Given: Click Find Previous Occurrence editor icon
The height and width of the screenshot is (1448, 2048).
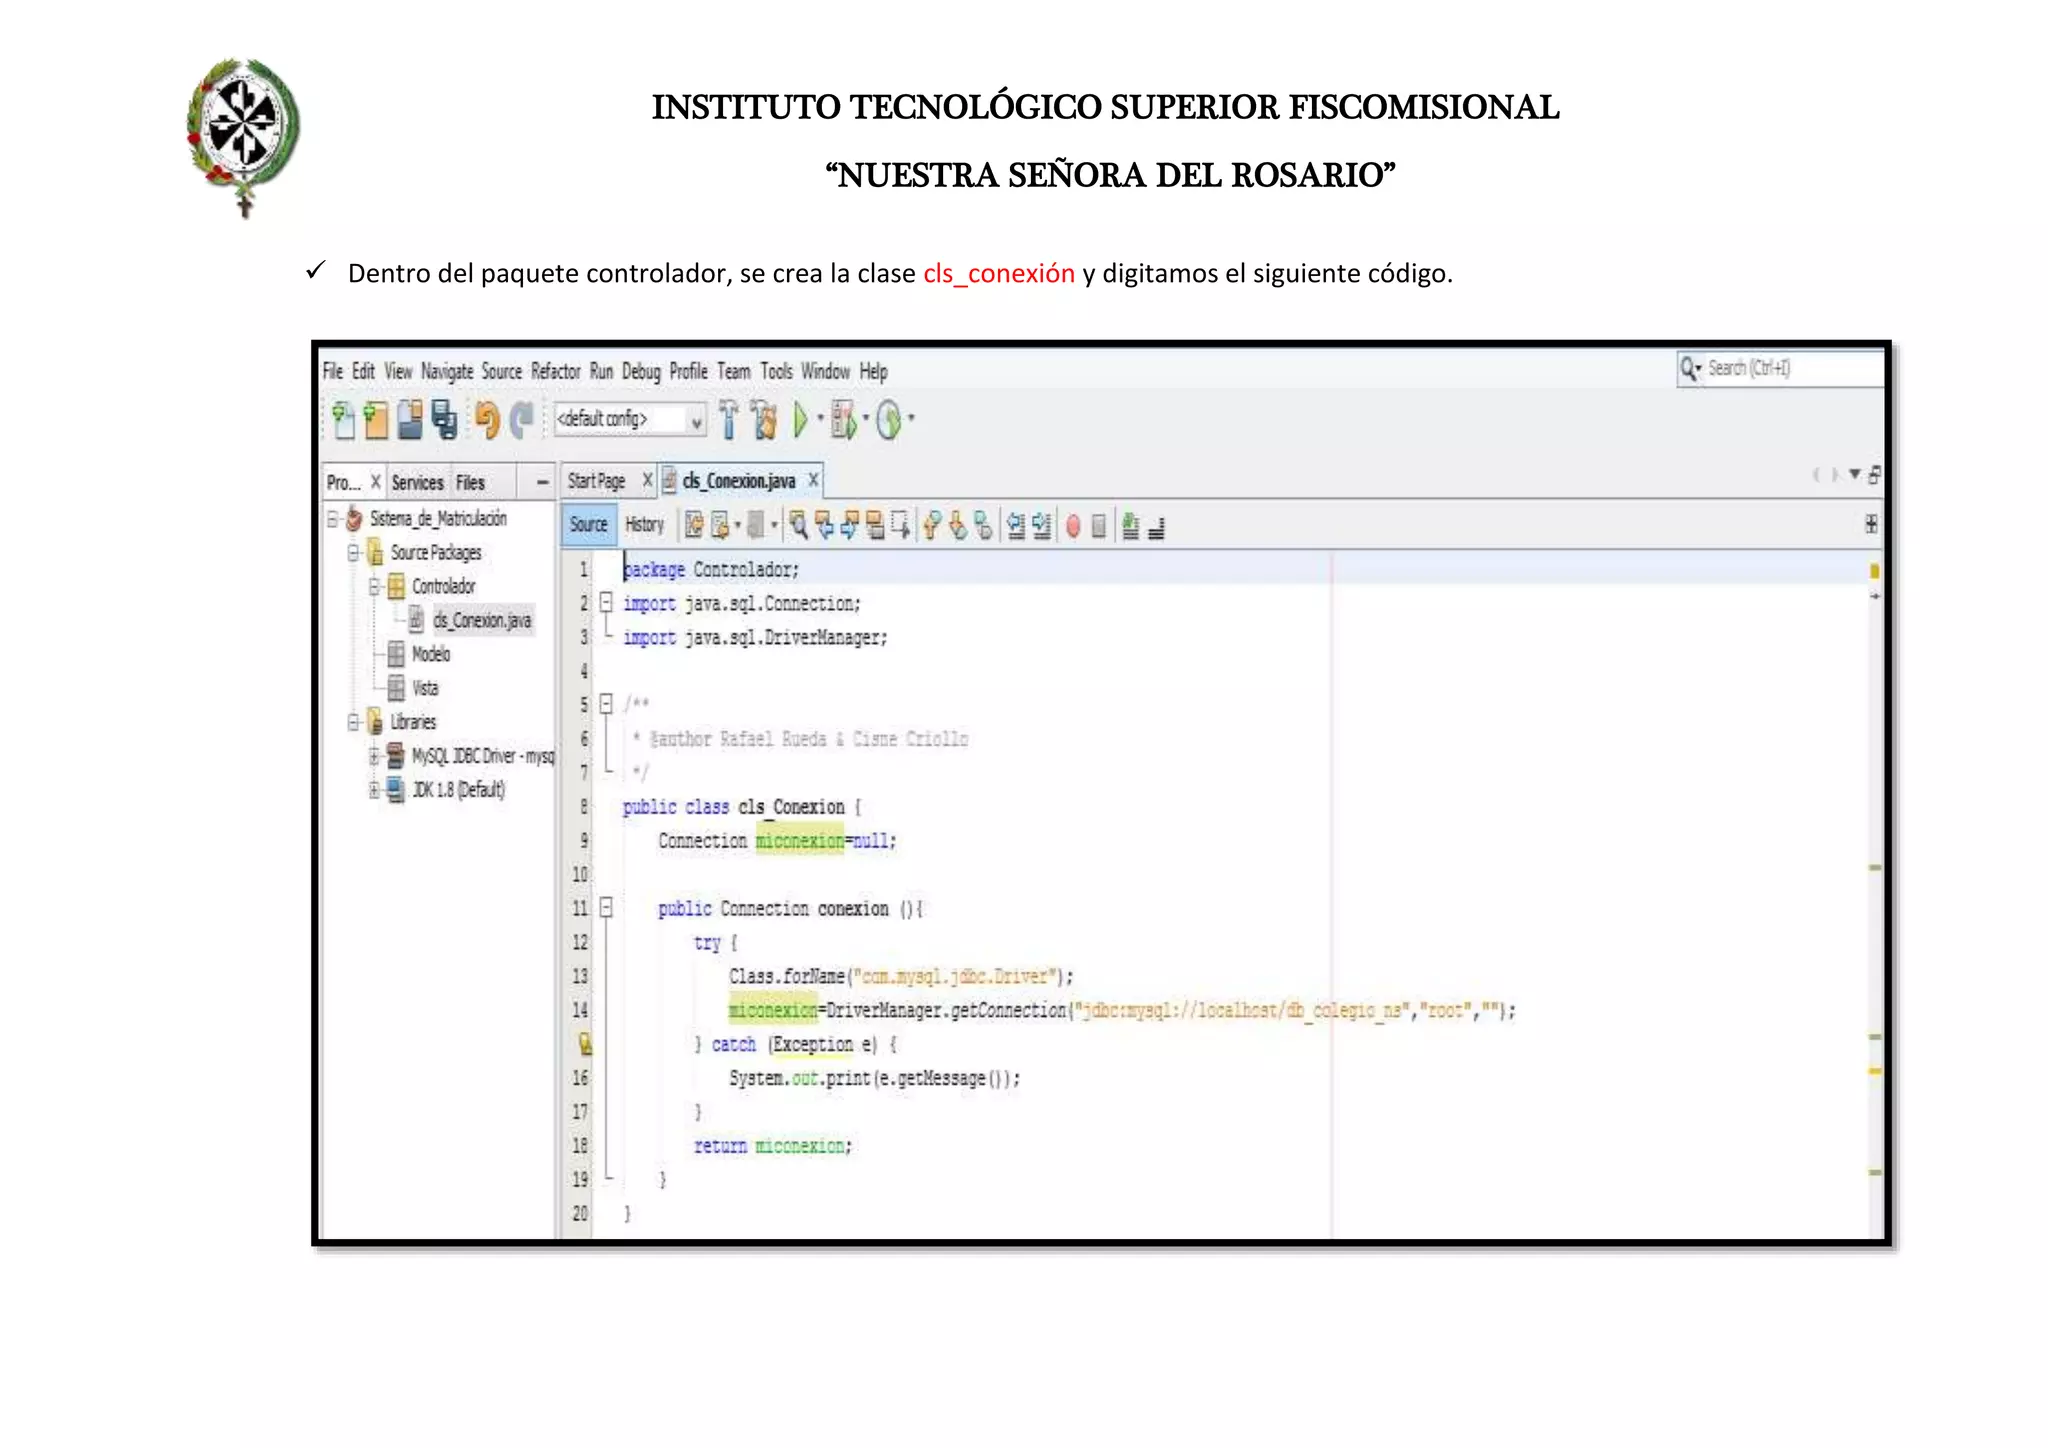Looking at the screenshot, I should click(x=824, y=525).
